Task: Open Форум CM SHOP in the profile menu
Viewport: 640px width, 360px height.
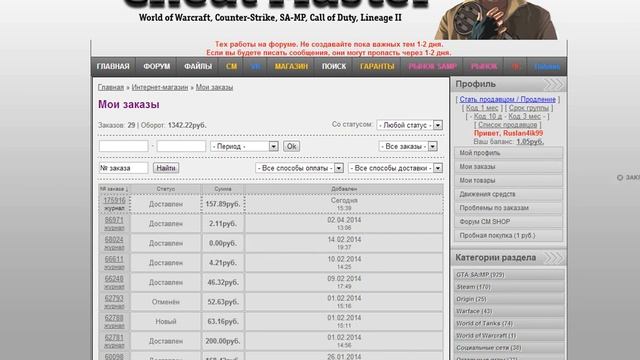Action: tap(508, 222)
